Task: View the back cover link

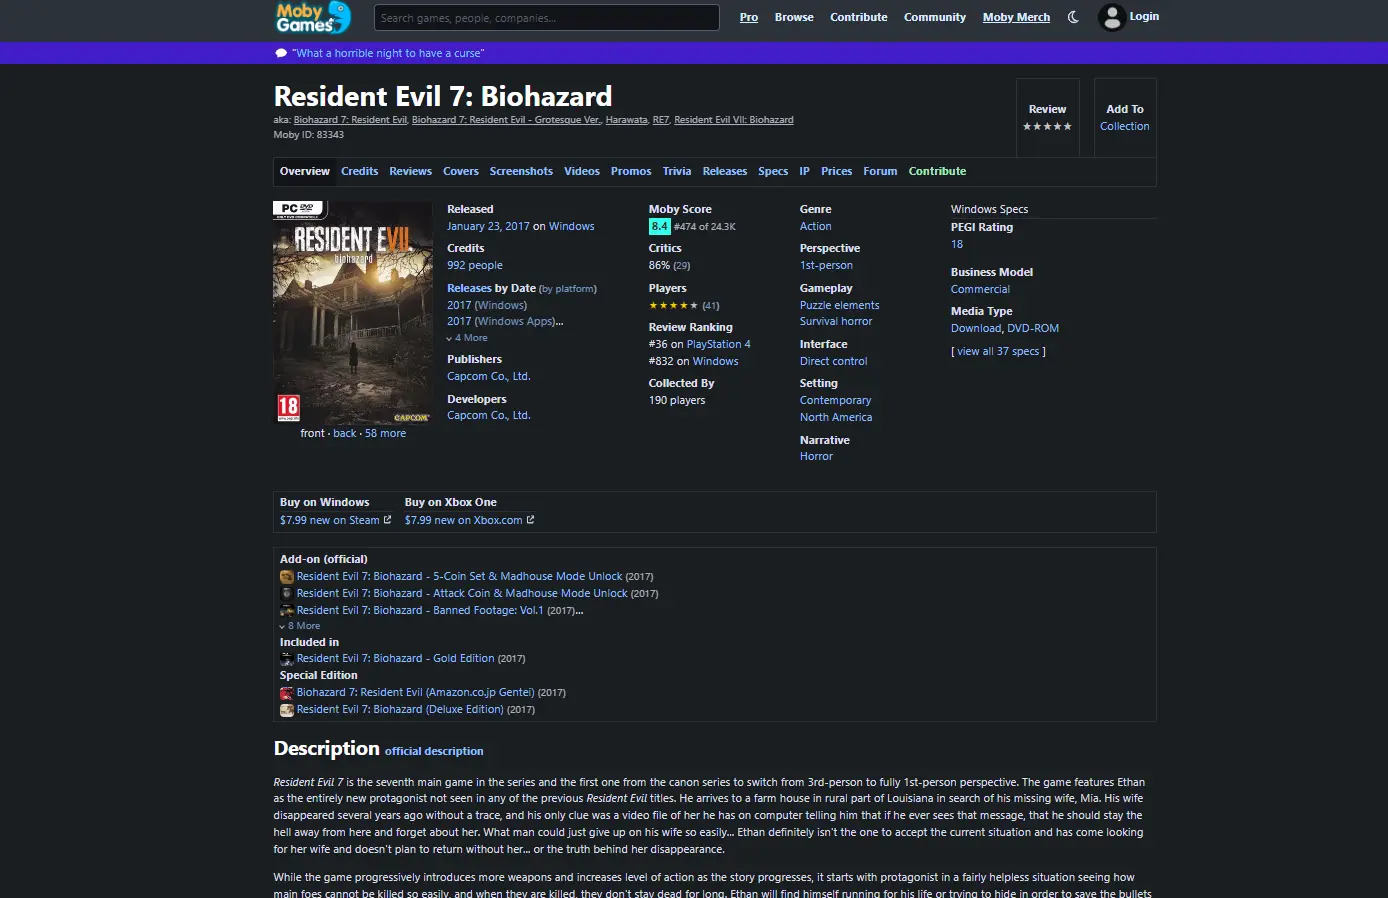Action: (345, 433)
